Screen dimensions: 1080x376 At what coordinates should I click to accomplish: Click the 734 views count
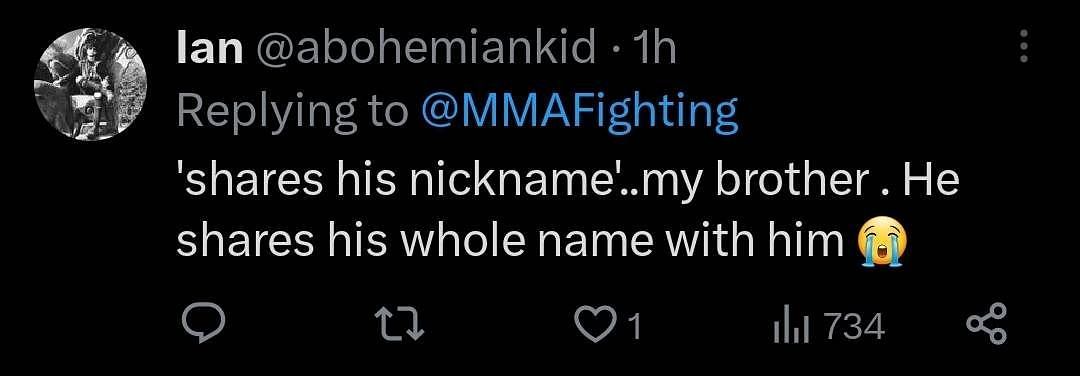pos(854,327)
